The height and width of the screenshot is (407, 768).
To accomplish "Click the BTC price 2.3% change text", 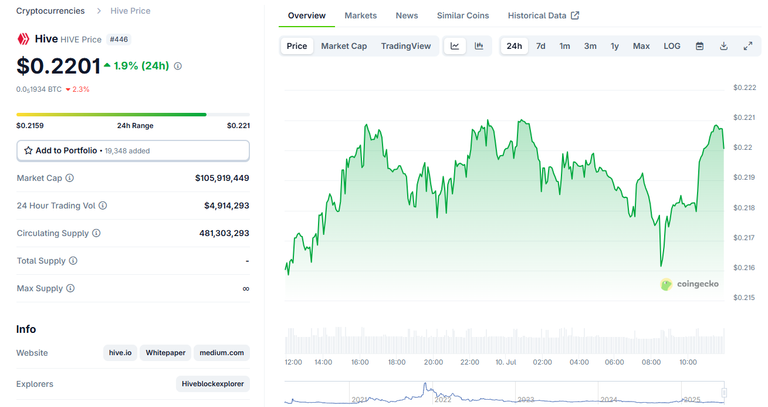I will click(x=77, y=89).
